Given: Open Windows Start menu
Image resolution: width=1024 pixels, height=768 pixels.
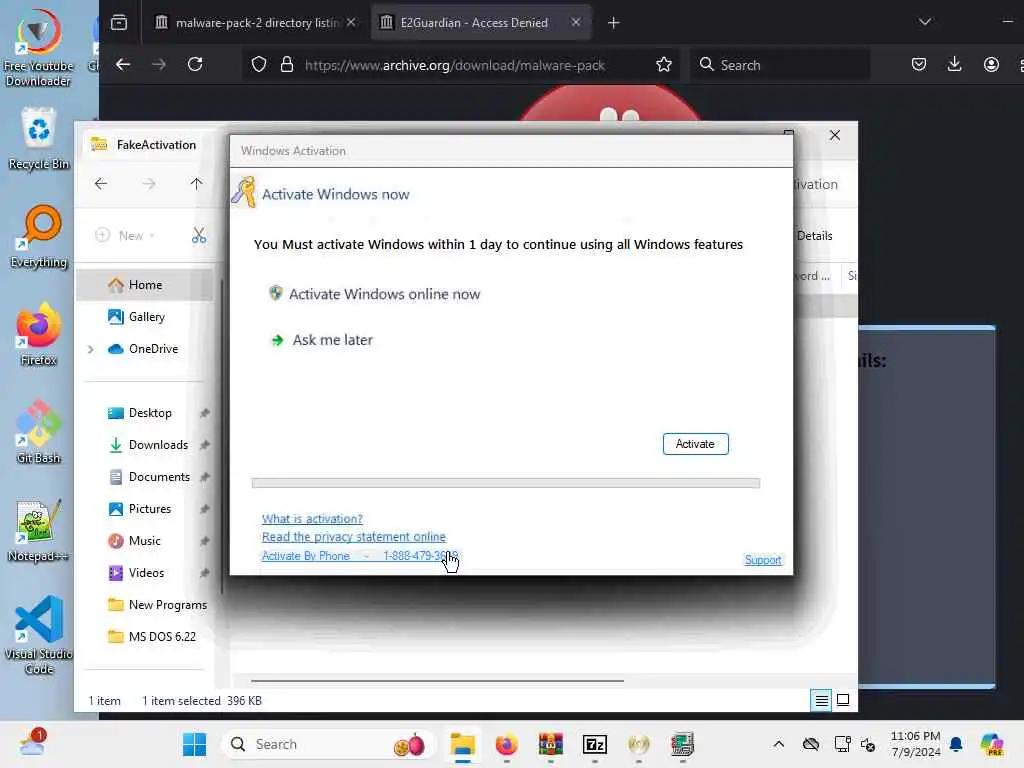Looking at the screenshot, I should coord(194,744).
